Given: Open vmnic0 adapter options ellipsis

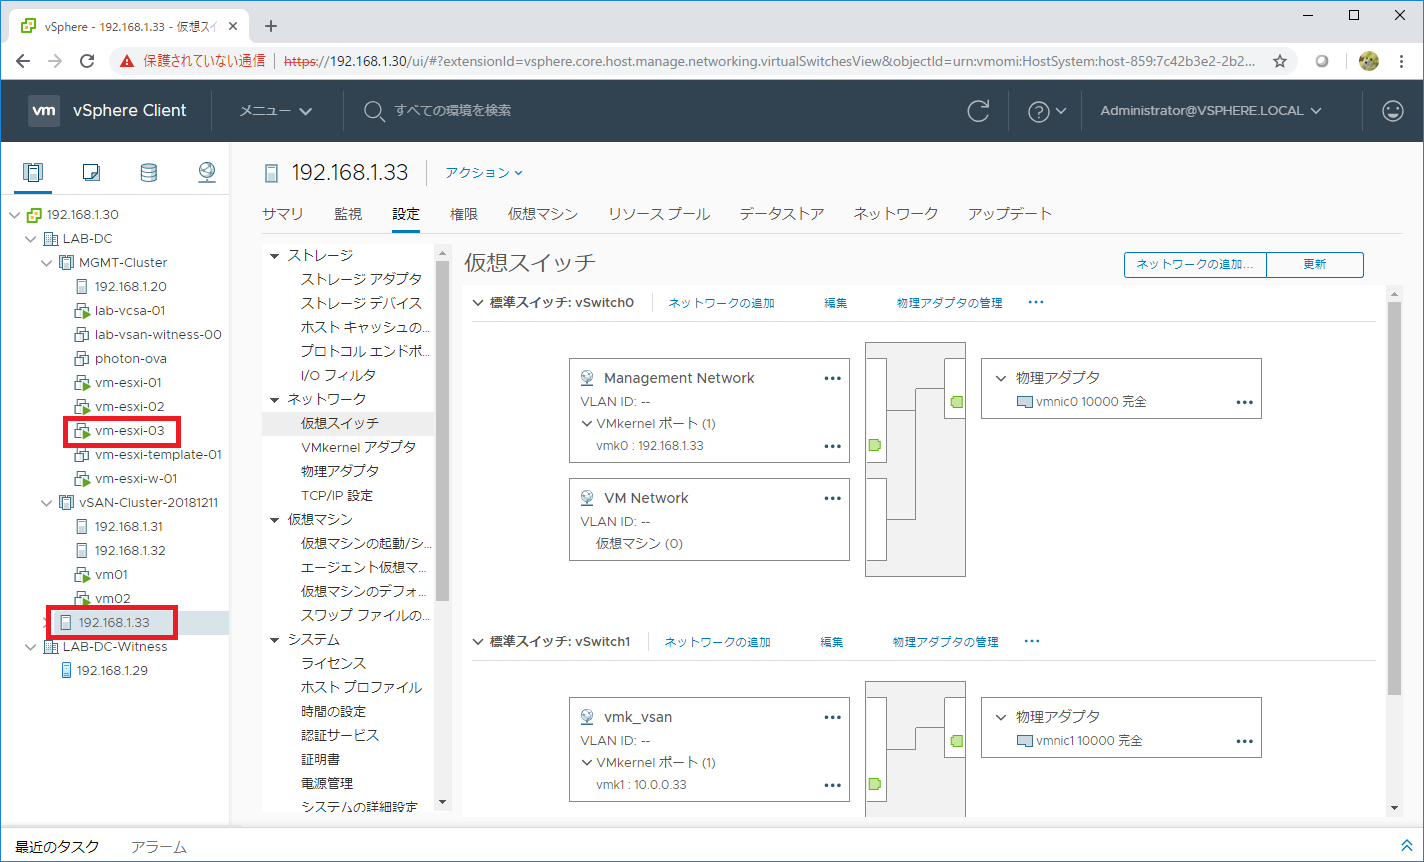Looking at the screenshot, I should pyautogui.click(x=1244, y=402).
